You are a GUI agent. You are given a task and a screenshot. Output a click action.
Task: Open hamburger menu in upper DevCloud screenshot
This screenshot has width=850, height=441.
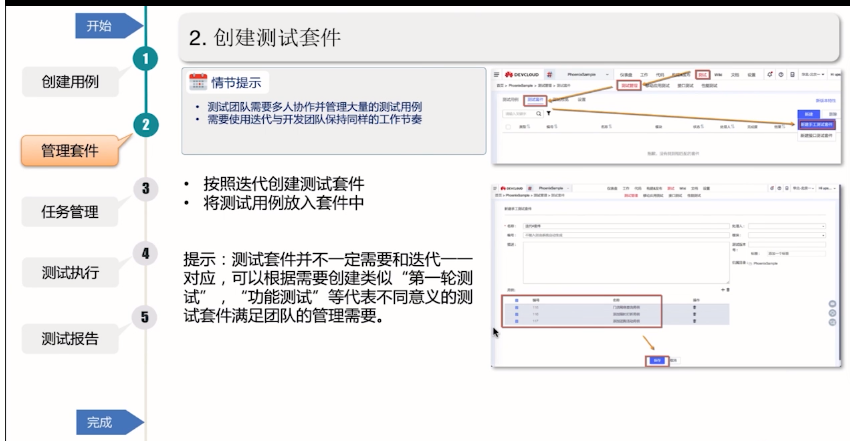coord(497,74)
